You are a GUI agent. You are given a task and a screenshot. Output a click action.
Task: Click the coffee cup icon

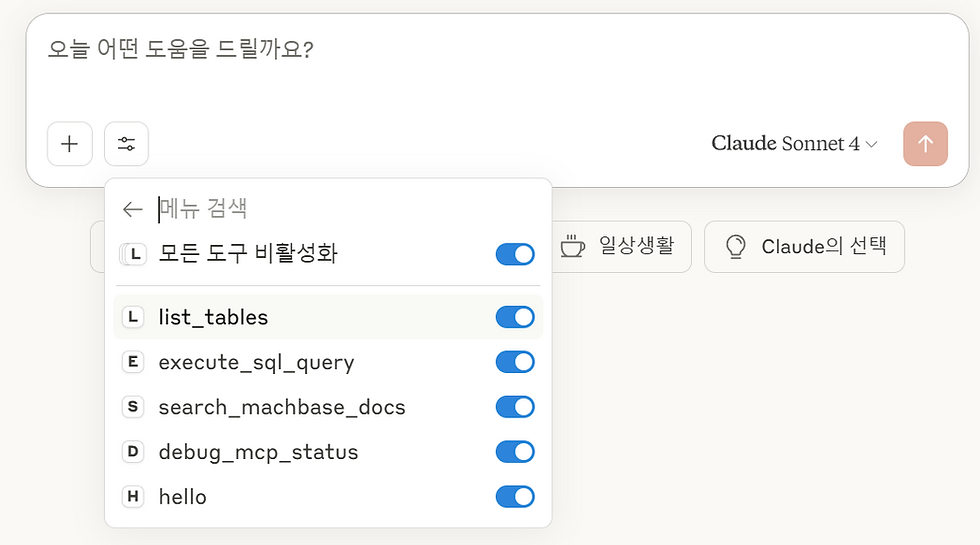[x=572, y=246]
